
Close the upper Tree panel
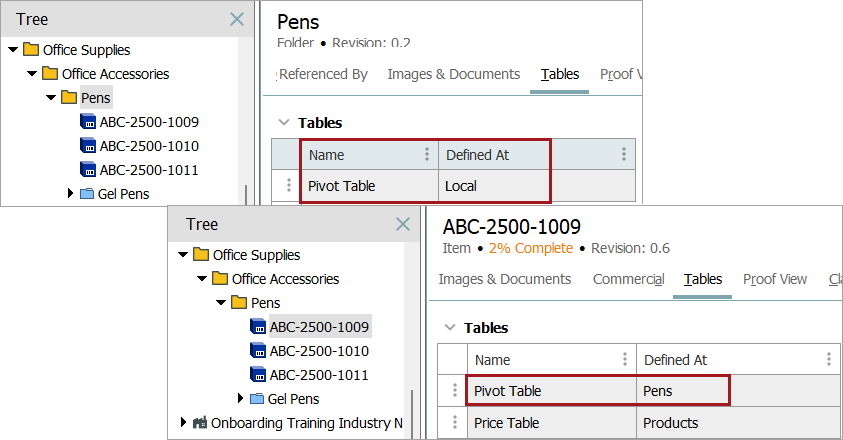pyautogui.click(x=237, y=19)
